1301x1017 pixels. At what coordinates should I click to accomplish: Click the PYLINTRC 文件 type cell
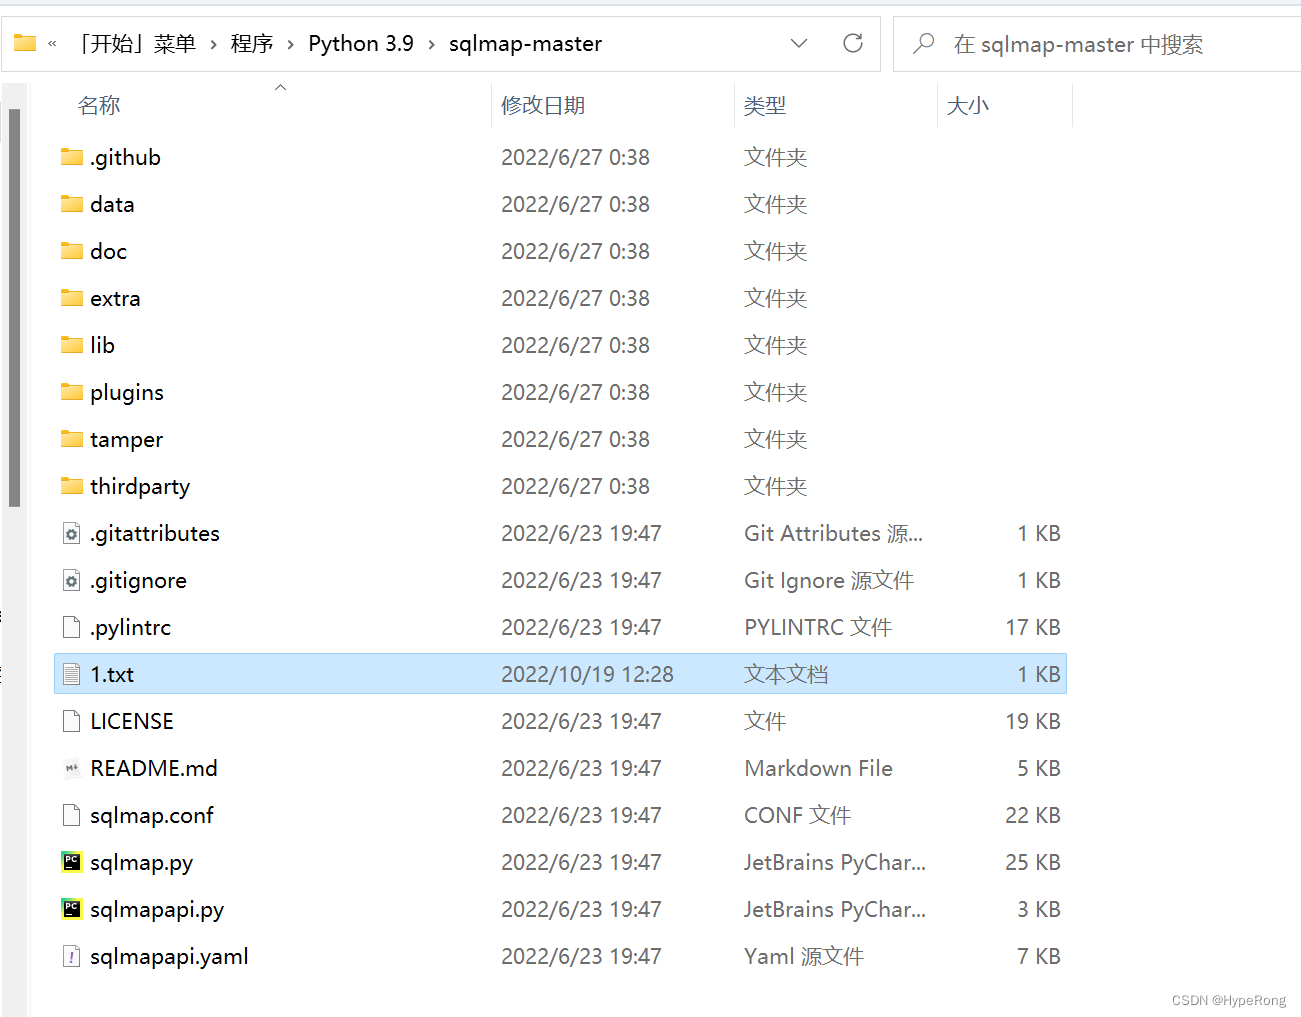pyautogui.click(x=818, y=627)
